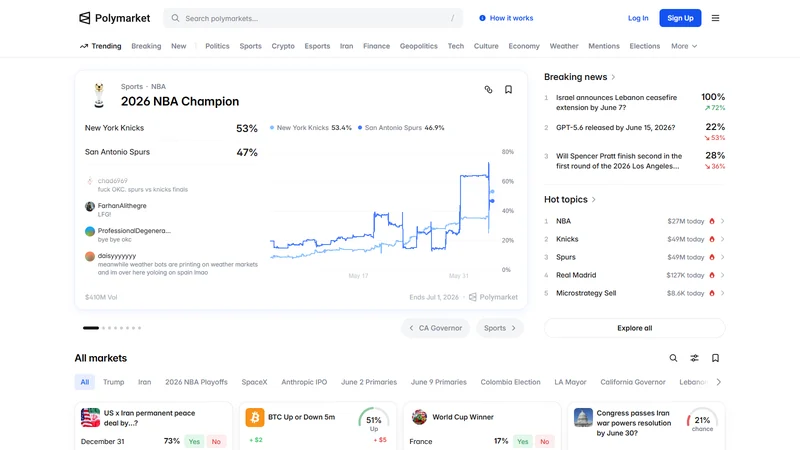Filter markets by Iran tag chip
800x450 pixels.
[144, 382]
